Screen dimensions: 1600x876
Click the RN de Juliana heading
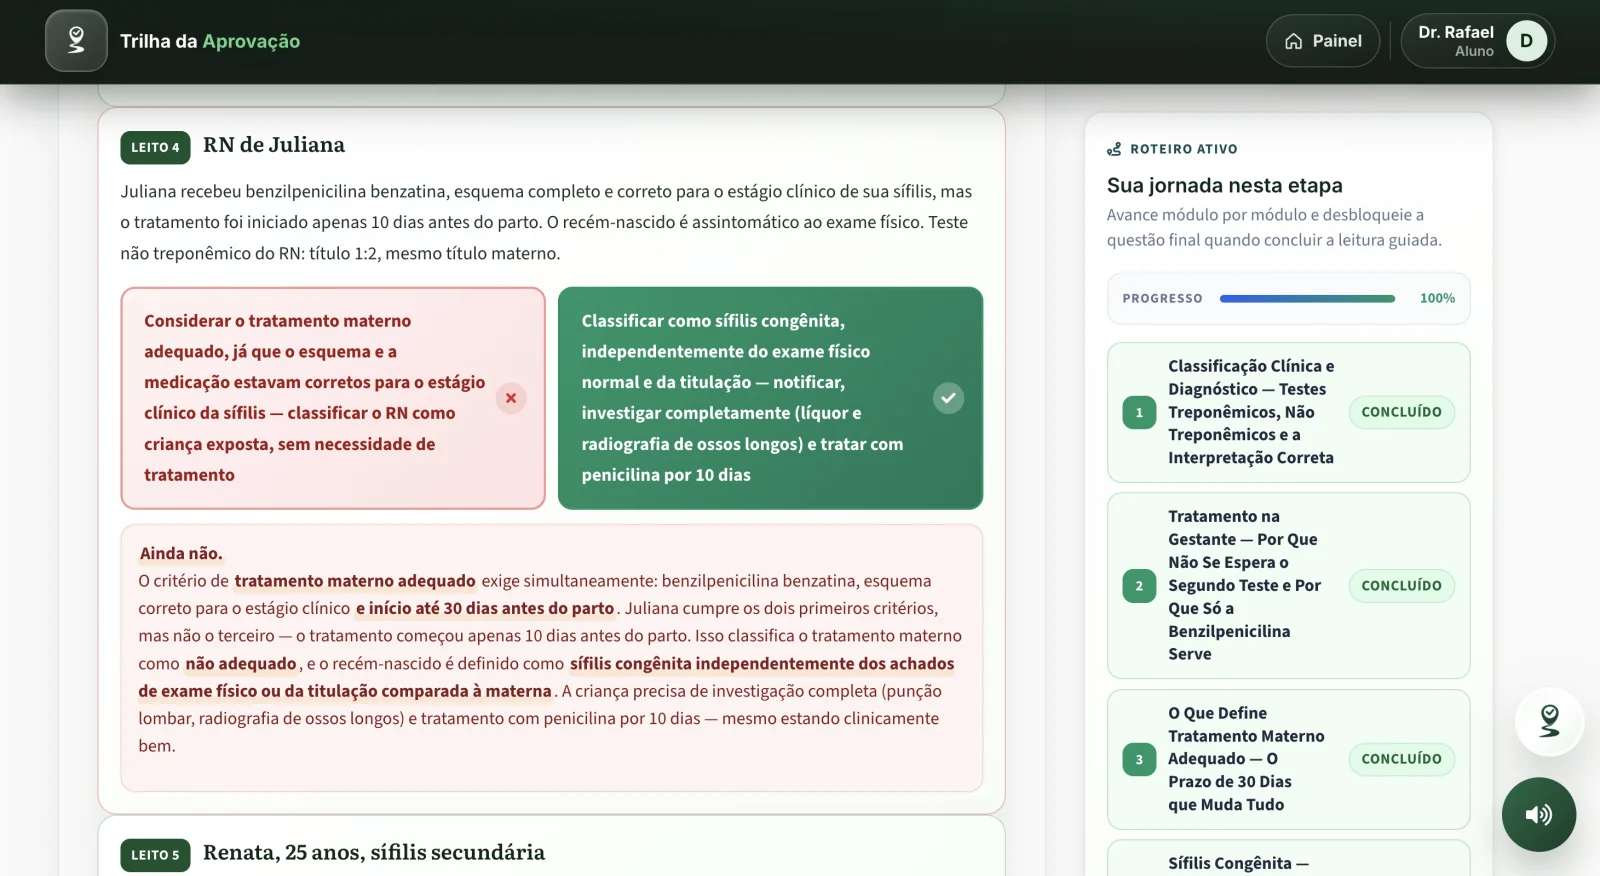point(274,145)
